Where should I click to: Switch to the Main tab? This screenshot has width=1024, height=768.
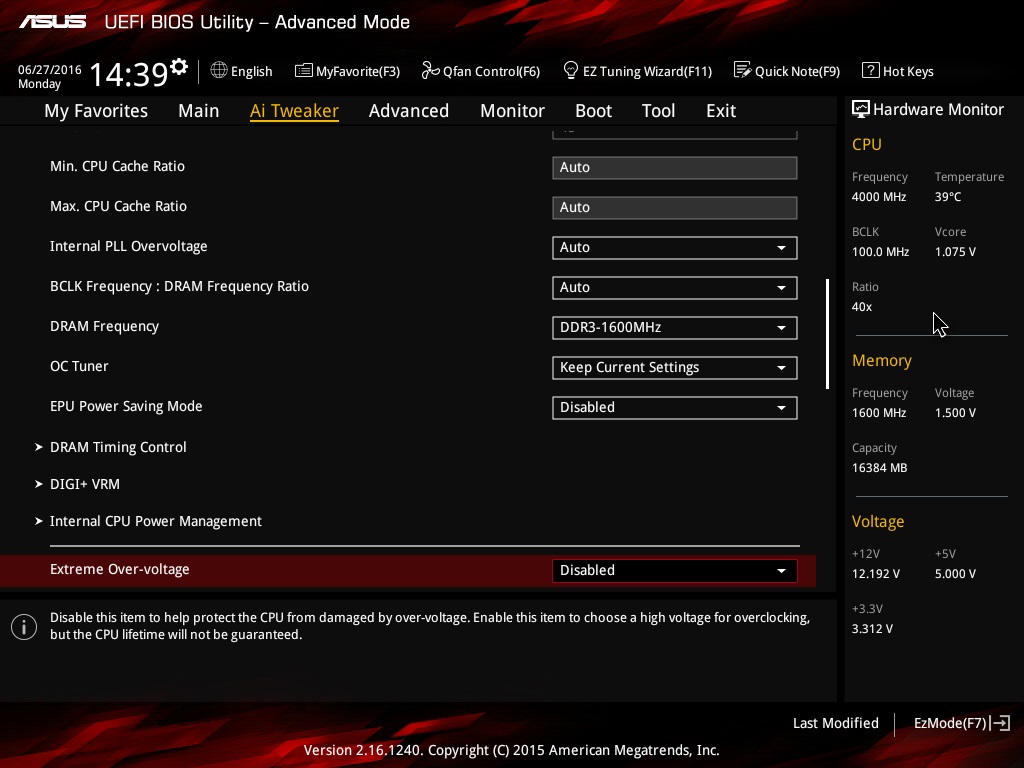click(x=199, y=111)
